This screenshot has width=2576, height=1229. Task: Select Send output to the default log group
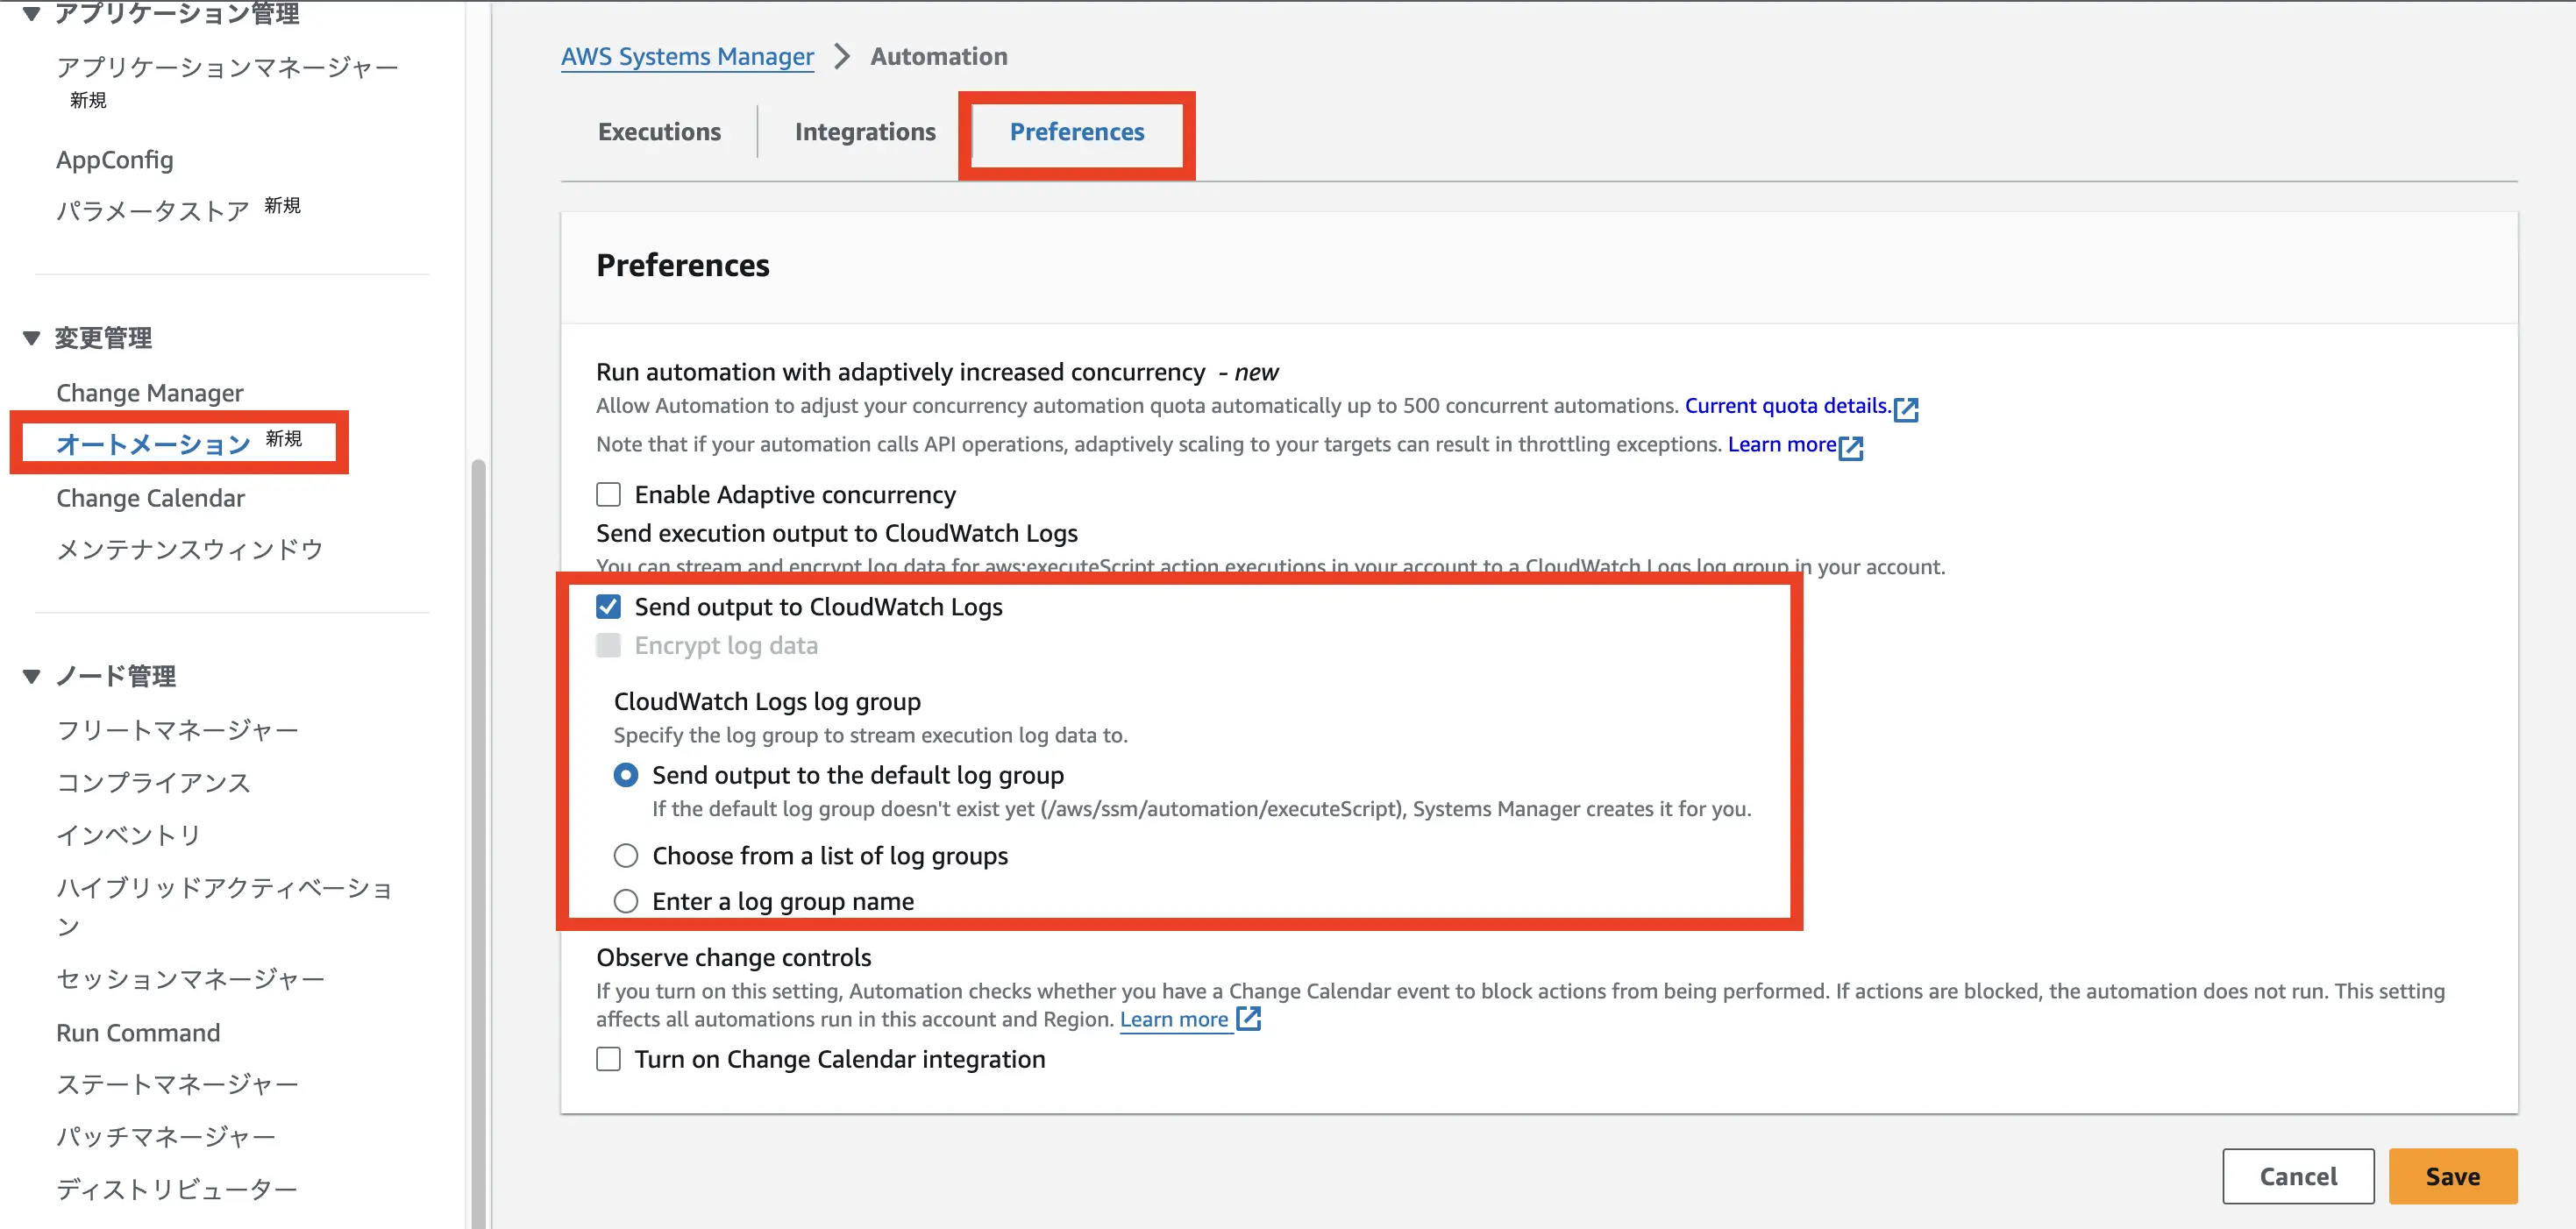pyautogui.click(x=625, y=774)
